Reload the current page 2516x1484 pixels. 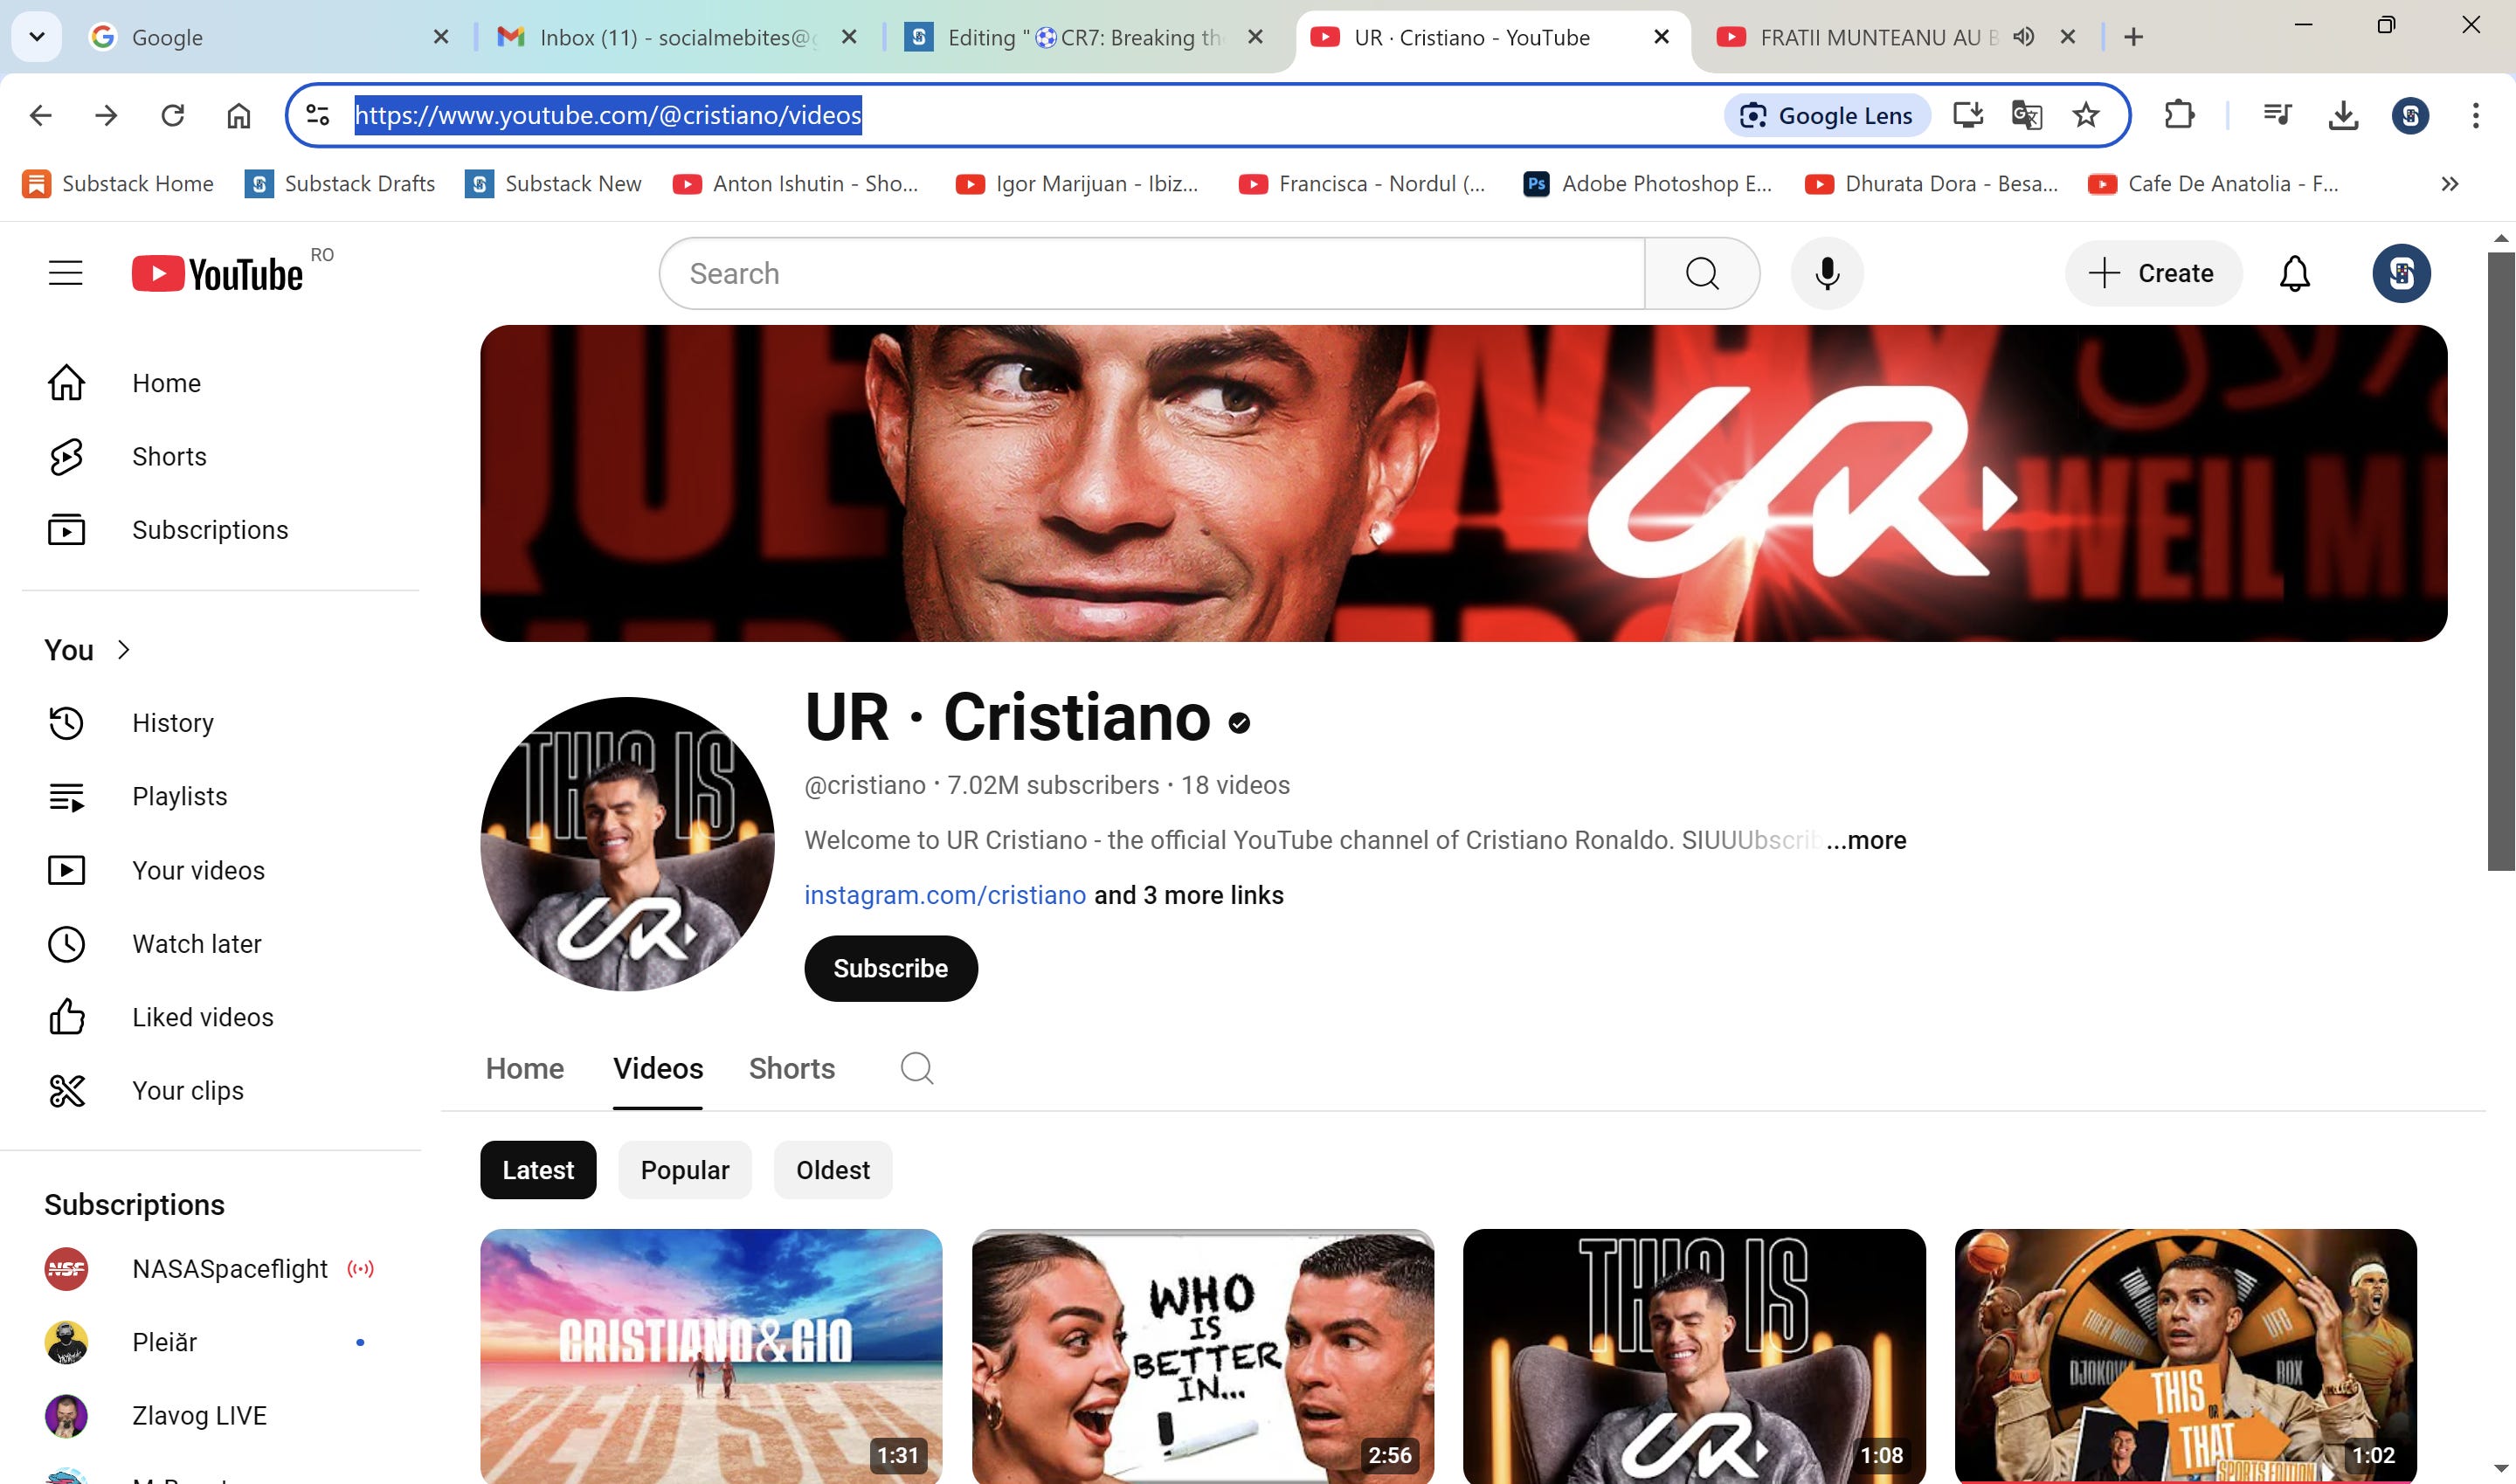pos(173,115)
